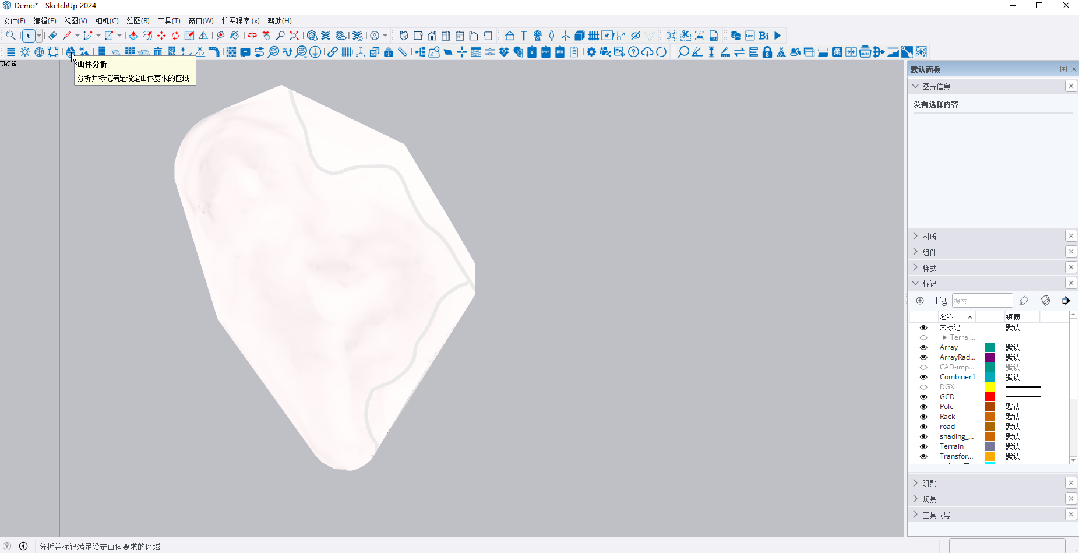Click the tag search input field
The height and width of the screenshot is (553, 1079).
pos(982,300)
